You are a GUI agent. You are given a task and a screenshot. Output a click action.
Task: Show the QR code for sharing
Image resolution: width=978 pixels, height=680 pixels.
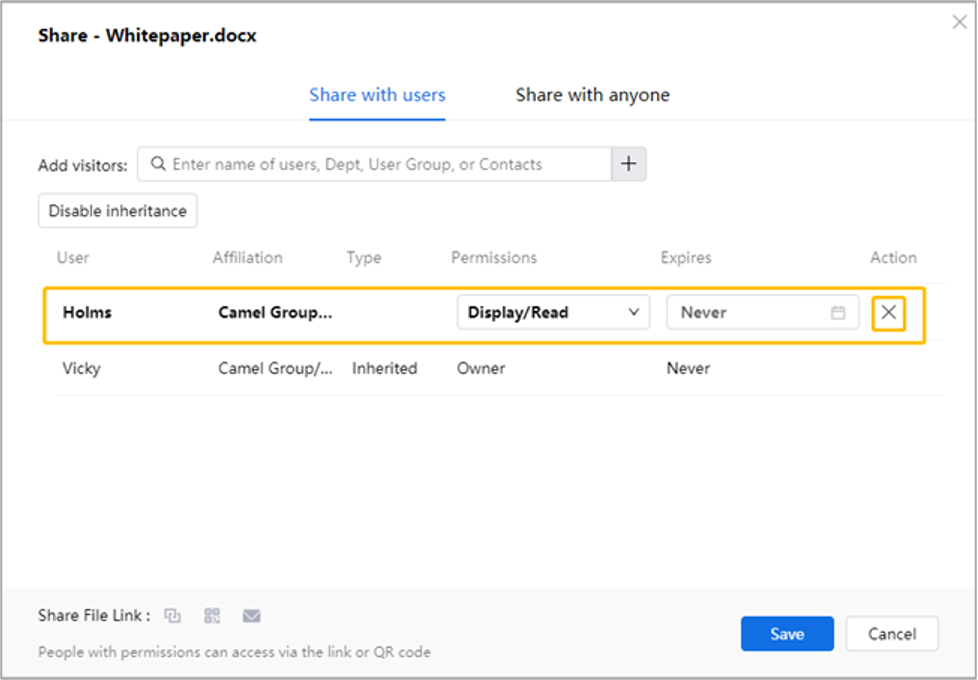point(212,616)
